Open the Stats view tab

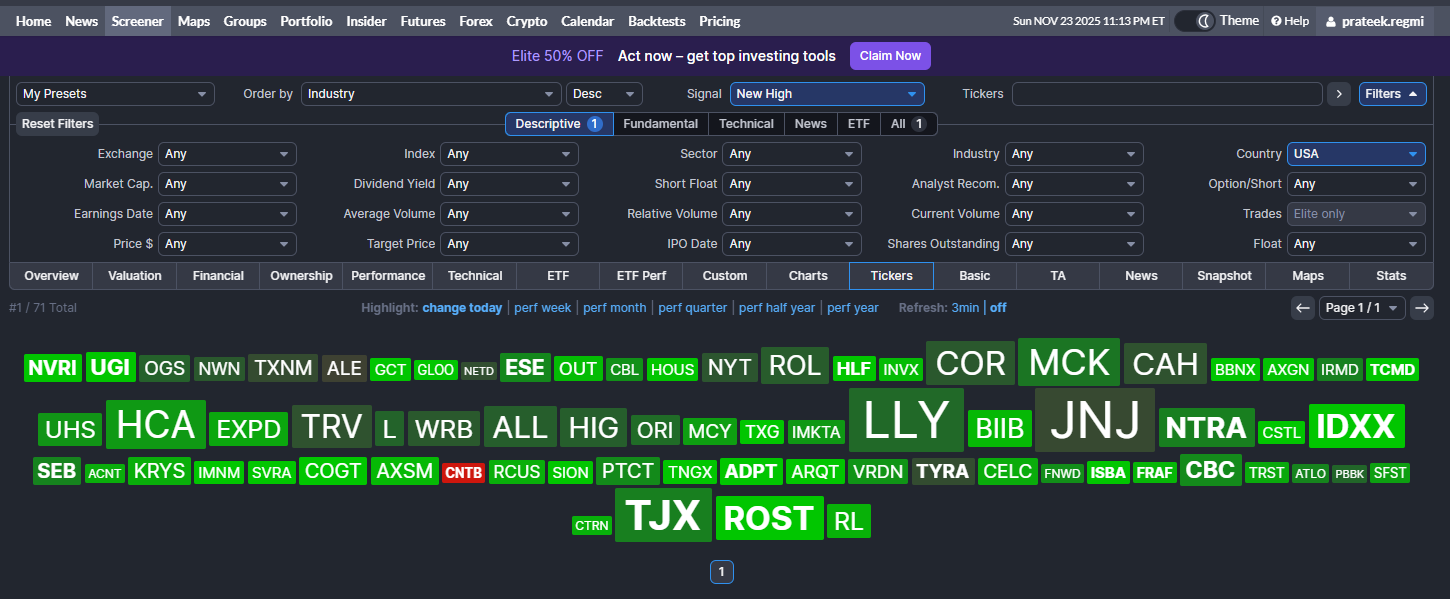(x=1391, y=276)
